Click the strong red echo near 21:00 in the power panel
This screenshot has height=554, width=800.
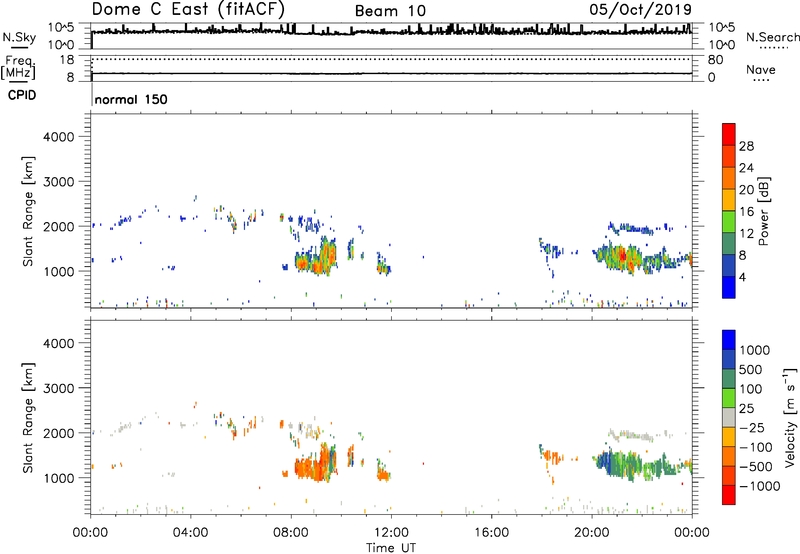621,255
